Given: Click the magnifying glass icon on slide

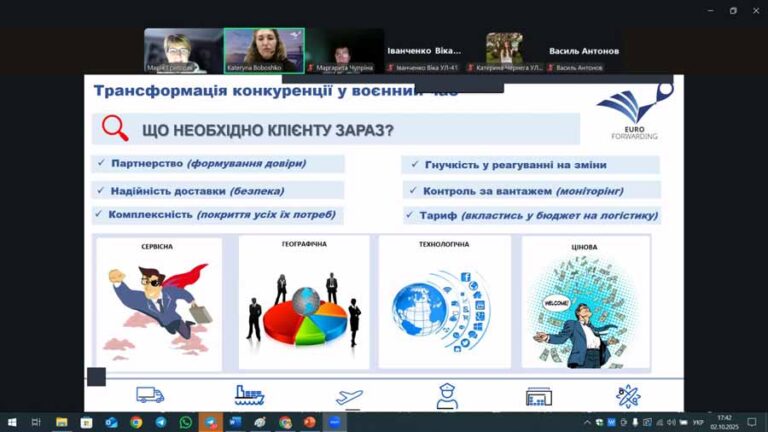Looking at the screenshot, I should coord(116,129).
